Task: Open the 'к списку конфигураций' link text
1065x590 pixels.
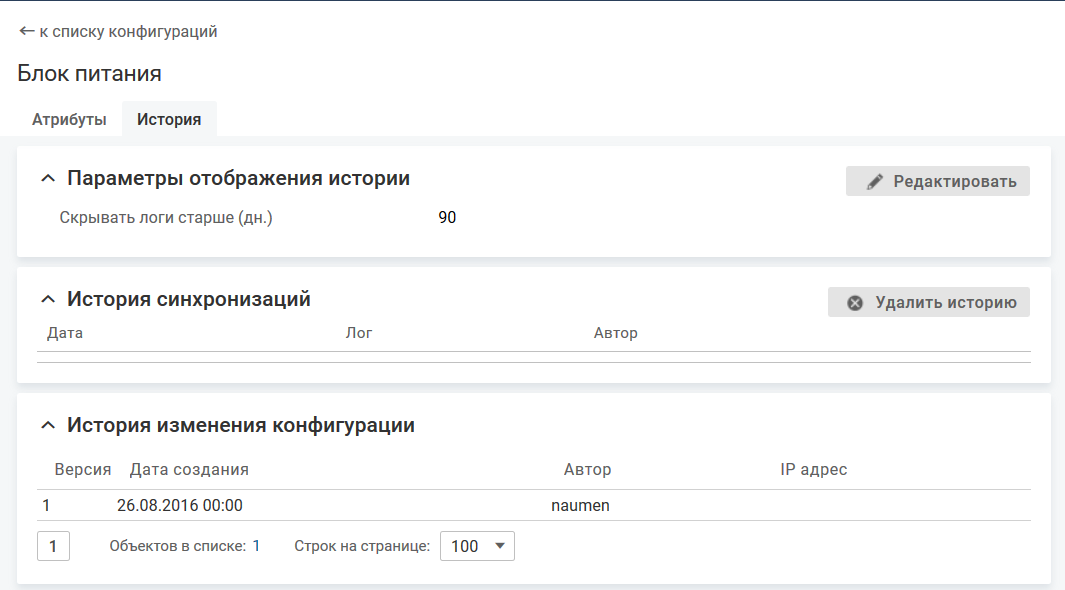Action: (x=128, y=32)
